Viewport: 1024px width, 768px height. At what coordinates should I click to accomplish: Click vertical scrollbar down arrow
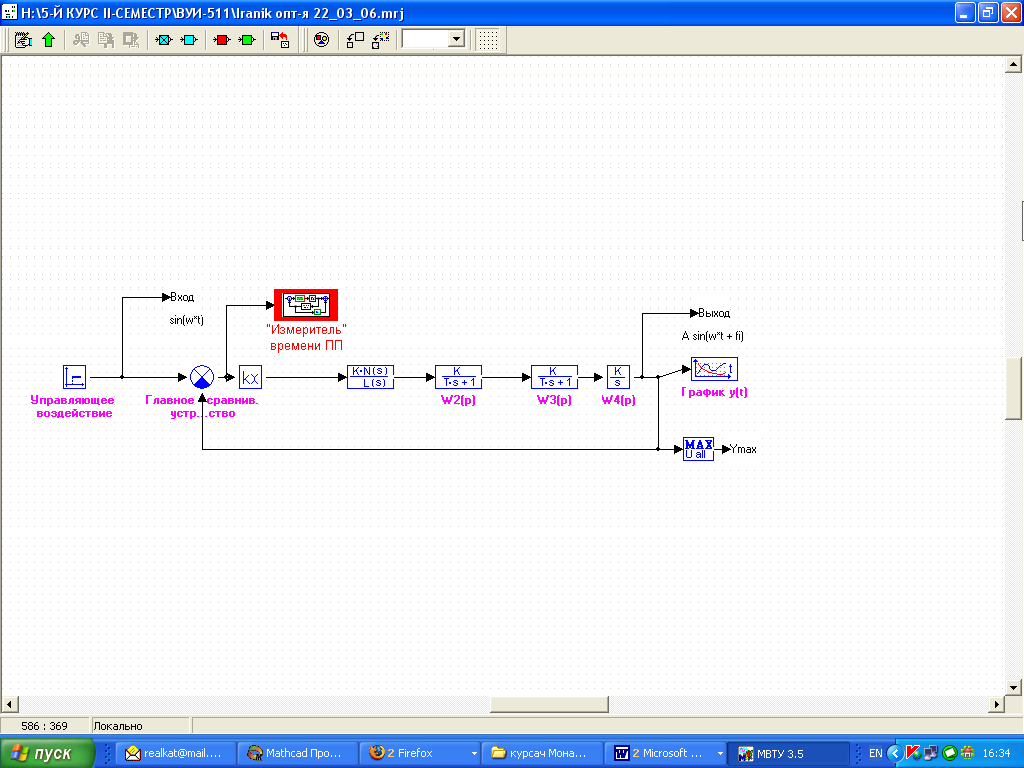pyautogui.click(x=1013, y=687)
